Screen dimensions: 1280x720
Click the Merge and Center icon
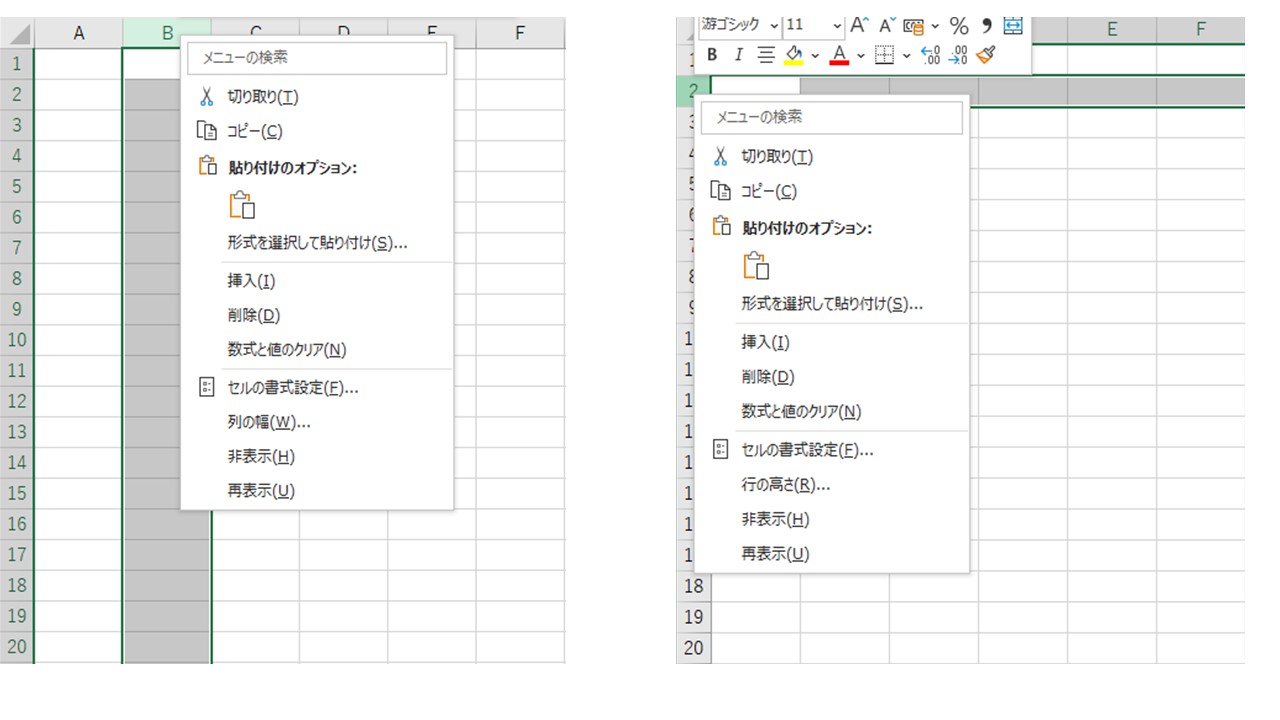point(1013,26)
